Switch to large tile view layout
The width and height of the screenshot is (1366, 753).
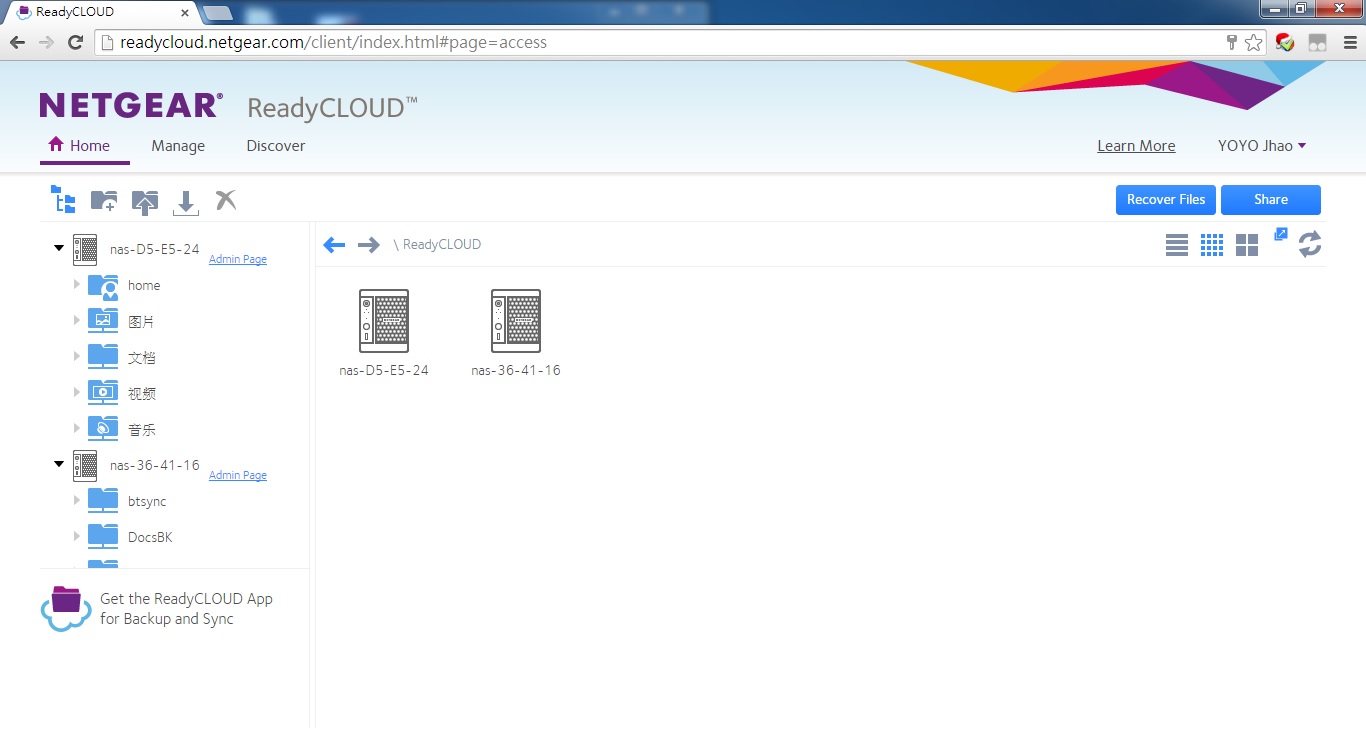click(x=1247, y=245)
